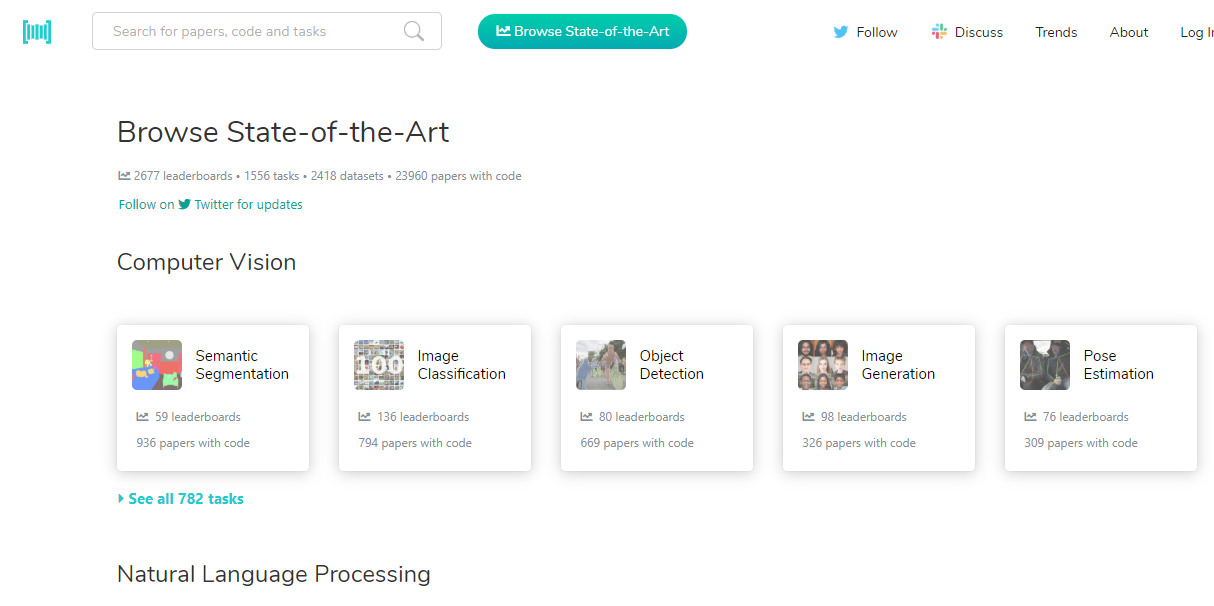Viewport: 1214px width, 606px height.
Task: Open the Trends menu item
Action: coord(1056,32)
